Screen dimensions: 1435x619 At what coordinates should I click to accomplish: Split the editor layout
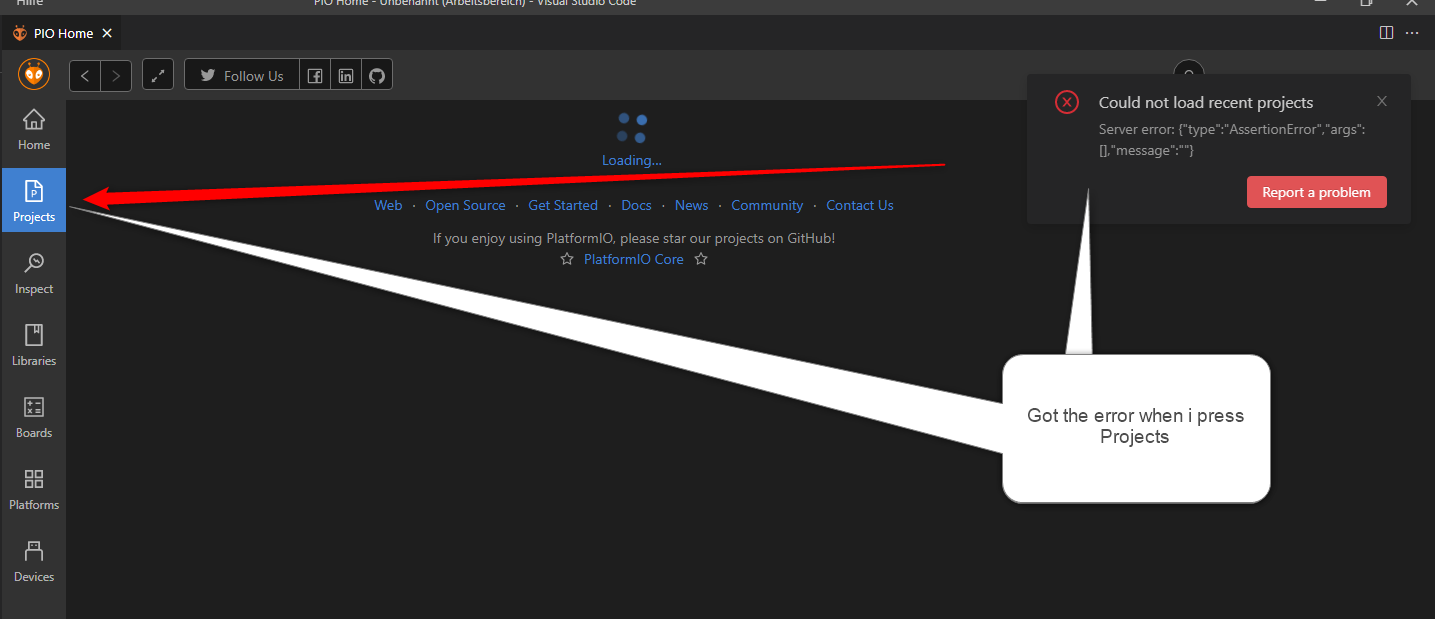point(1386,33)
